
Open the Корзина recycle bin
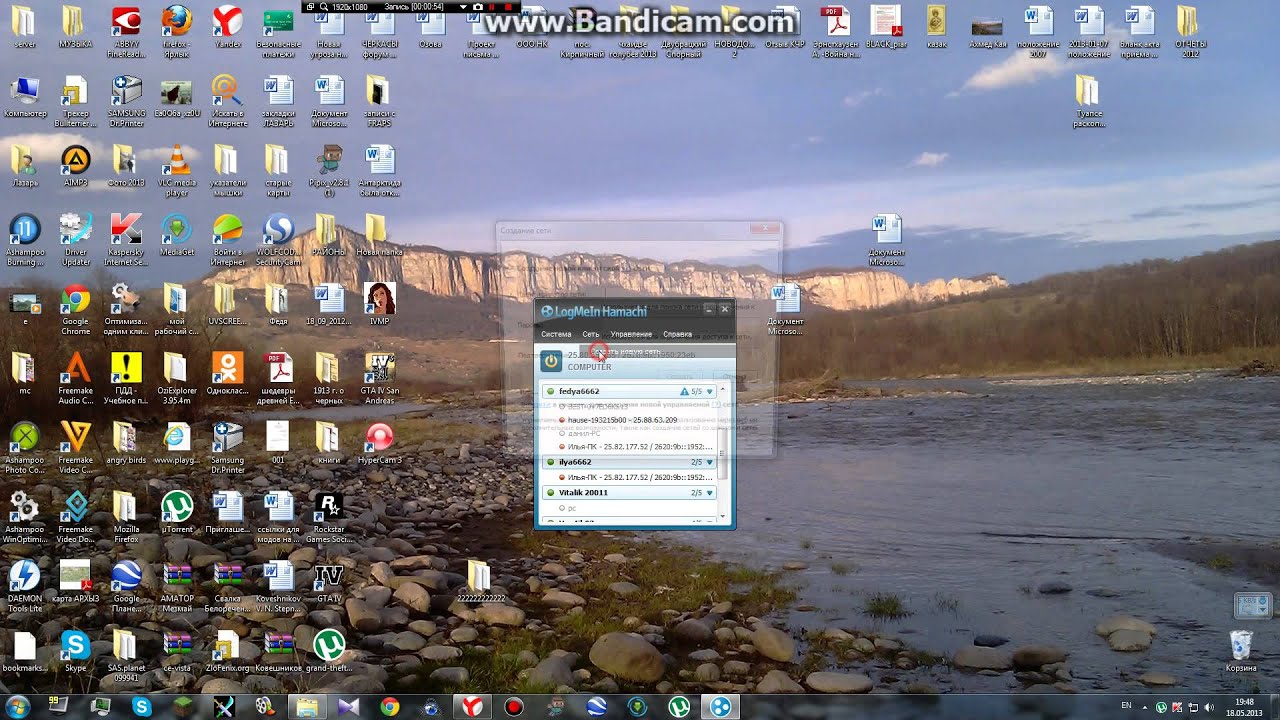(1241, 650)
